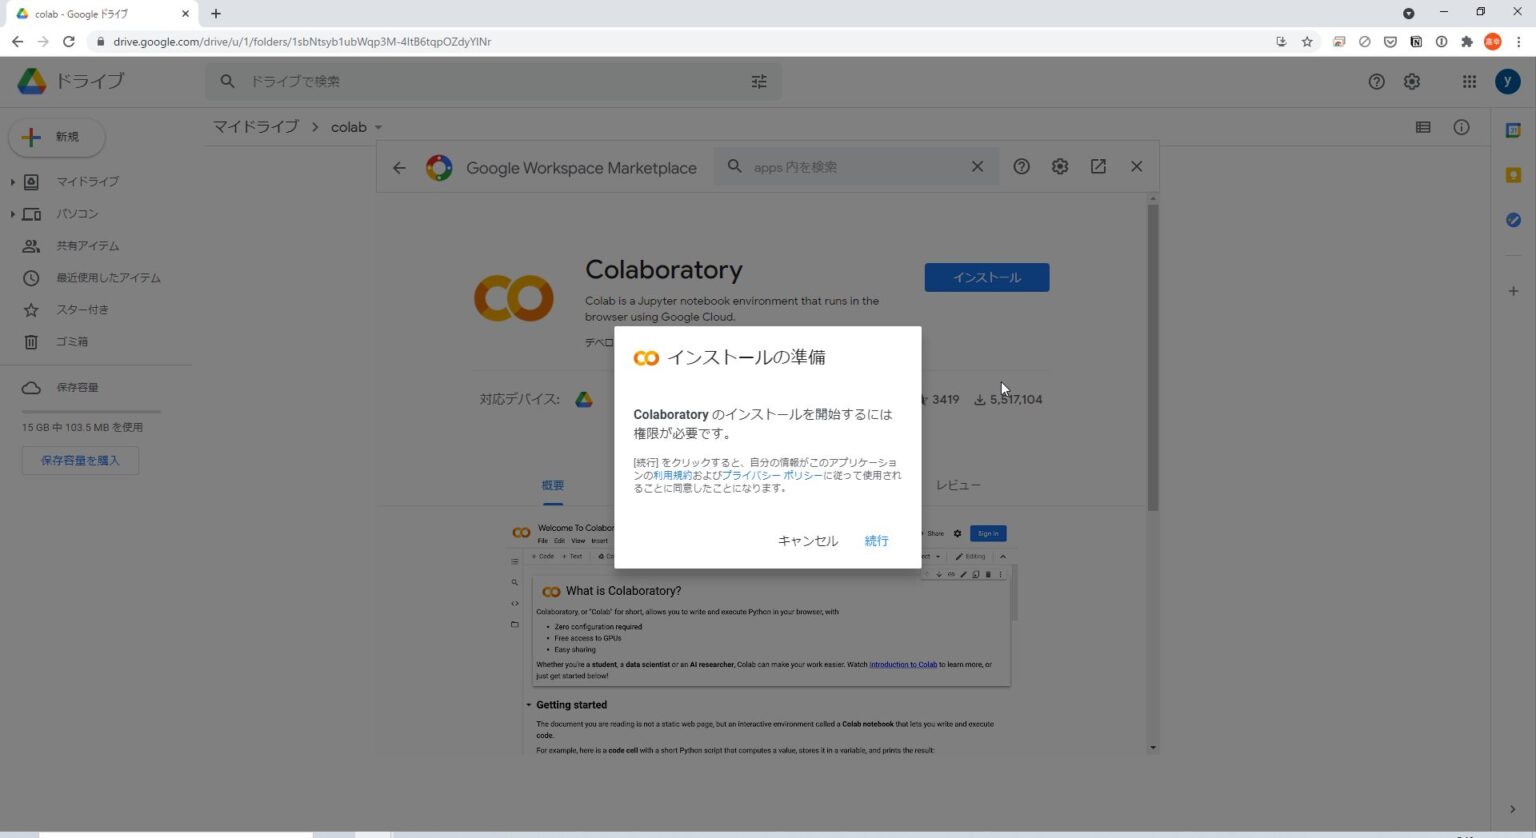Open Google Tasks in the side panel
This screenshot has width=1536, height=838.
[1513, 220]
